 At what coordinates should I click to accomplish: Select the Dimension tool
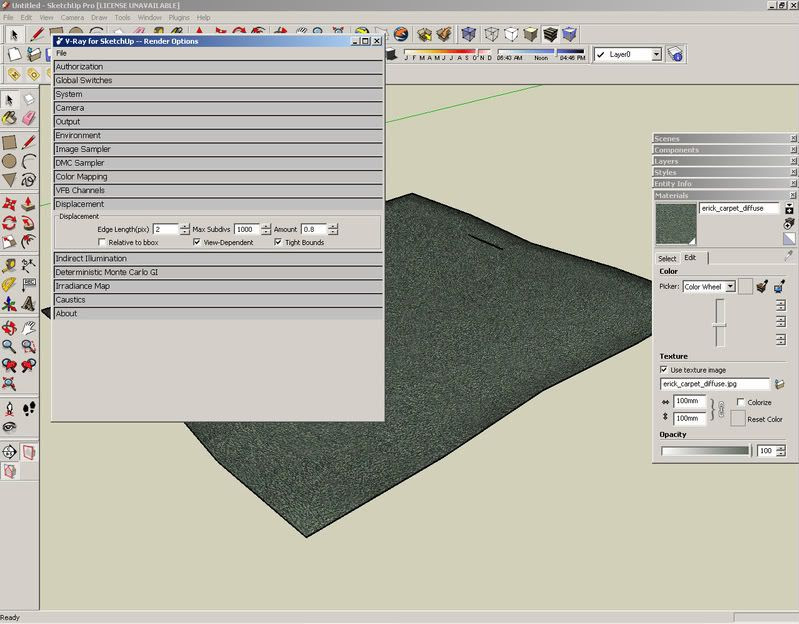pyautogui.click(x=29, y=265)
